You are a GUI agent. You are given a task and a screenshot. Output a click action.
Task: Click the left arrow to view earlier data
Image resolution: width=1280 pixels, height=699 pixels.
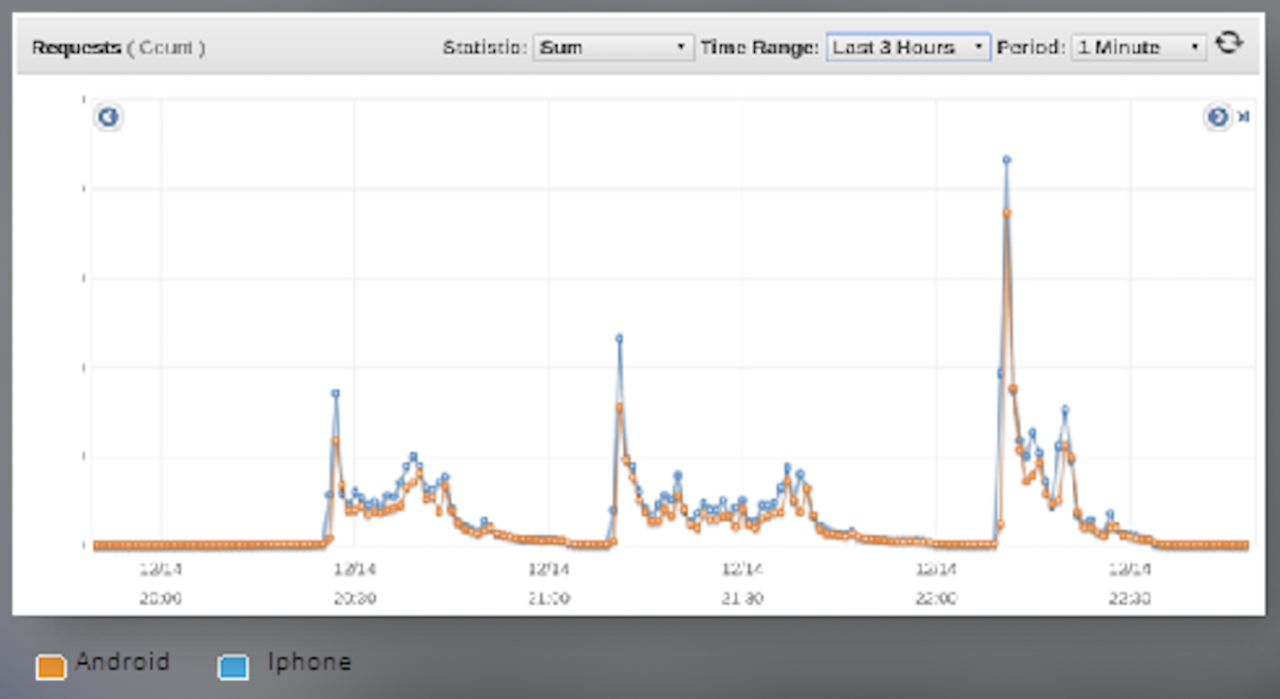tap(108, 118)
